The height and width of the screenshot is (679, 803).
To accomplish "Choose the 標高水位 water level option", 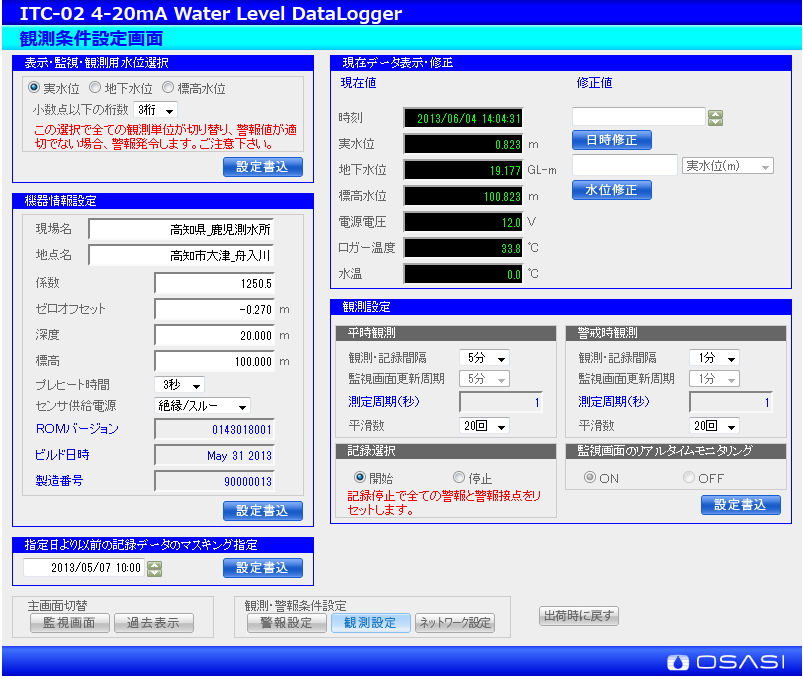I will click(169, 88).
